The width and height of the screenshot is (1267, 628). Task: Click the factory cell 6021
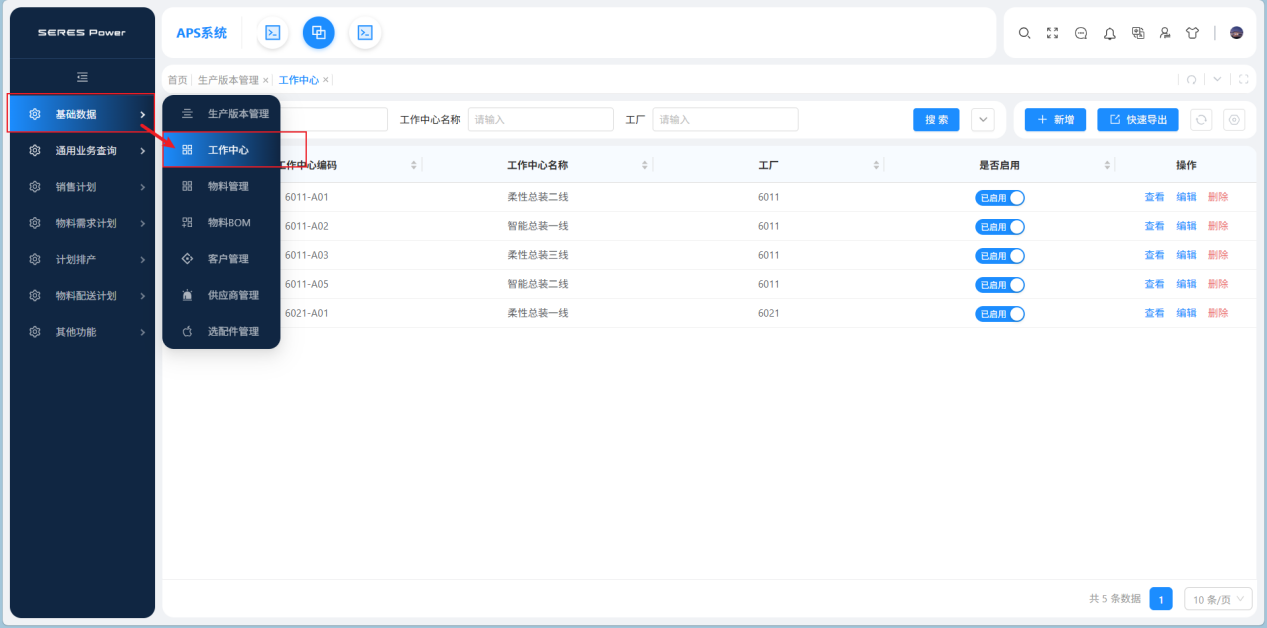tap(768, 314)
